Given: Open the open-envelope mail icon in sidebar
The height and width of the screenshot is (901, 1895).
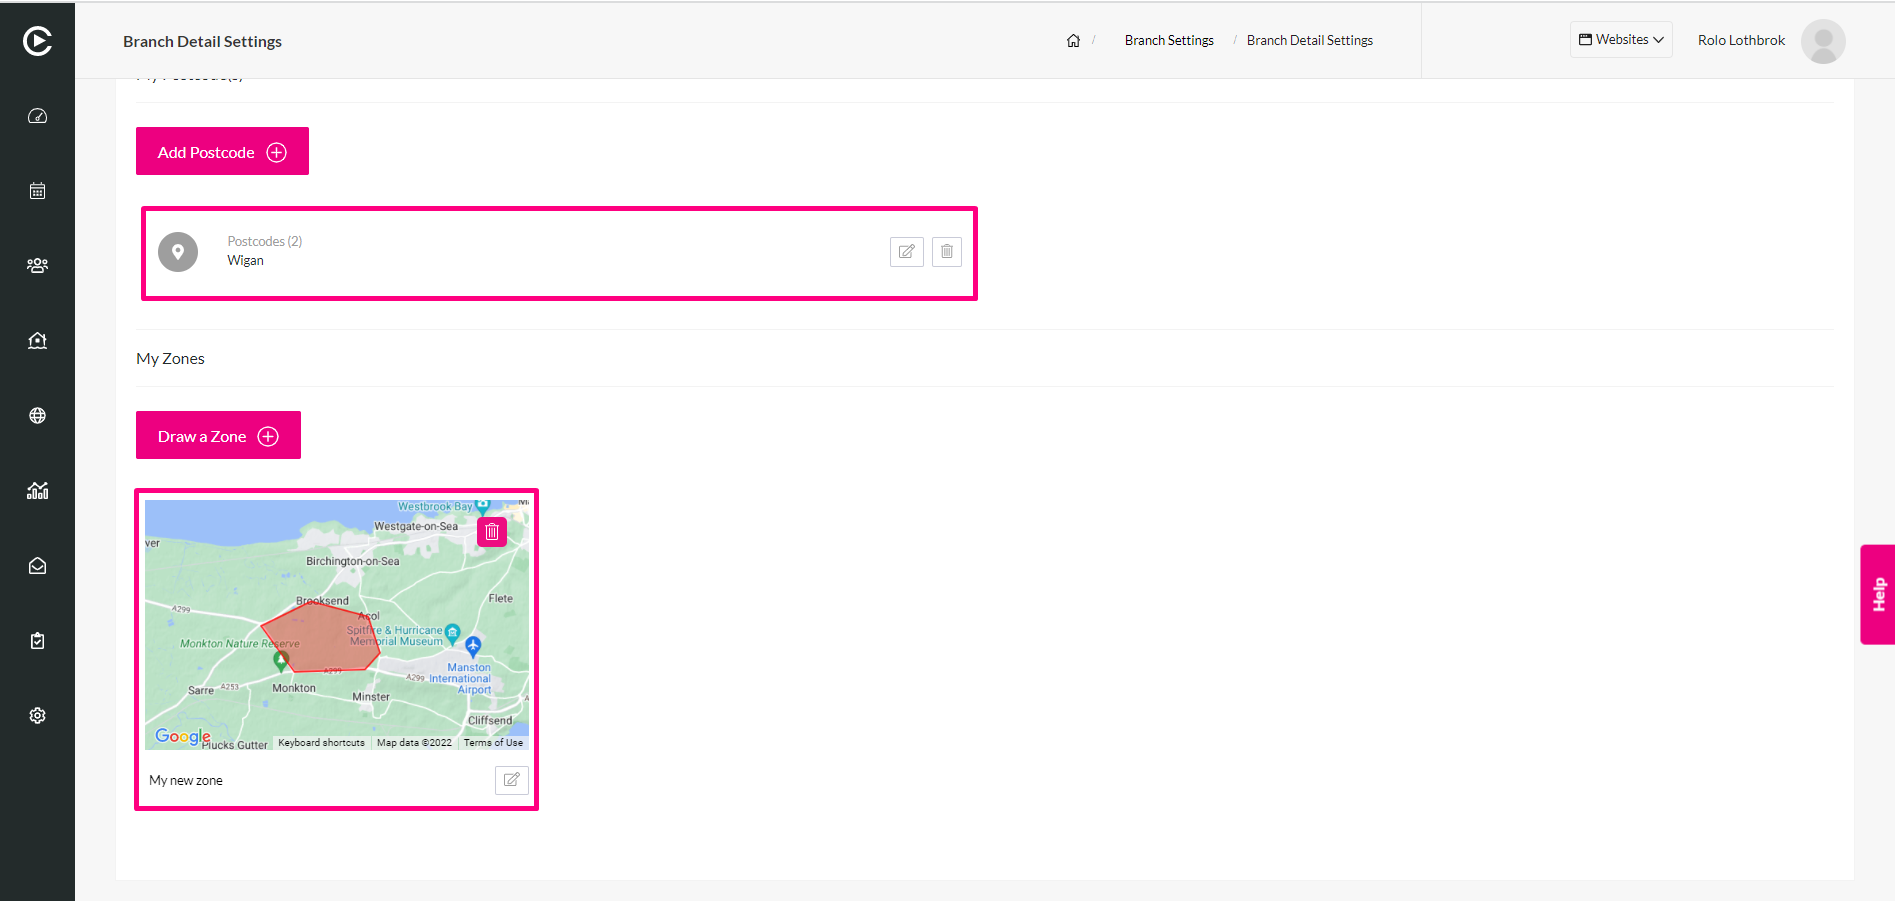Looking at the screenshot, I should click(x=37, y=566).
